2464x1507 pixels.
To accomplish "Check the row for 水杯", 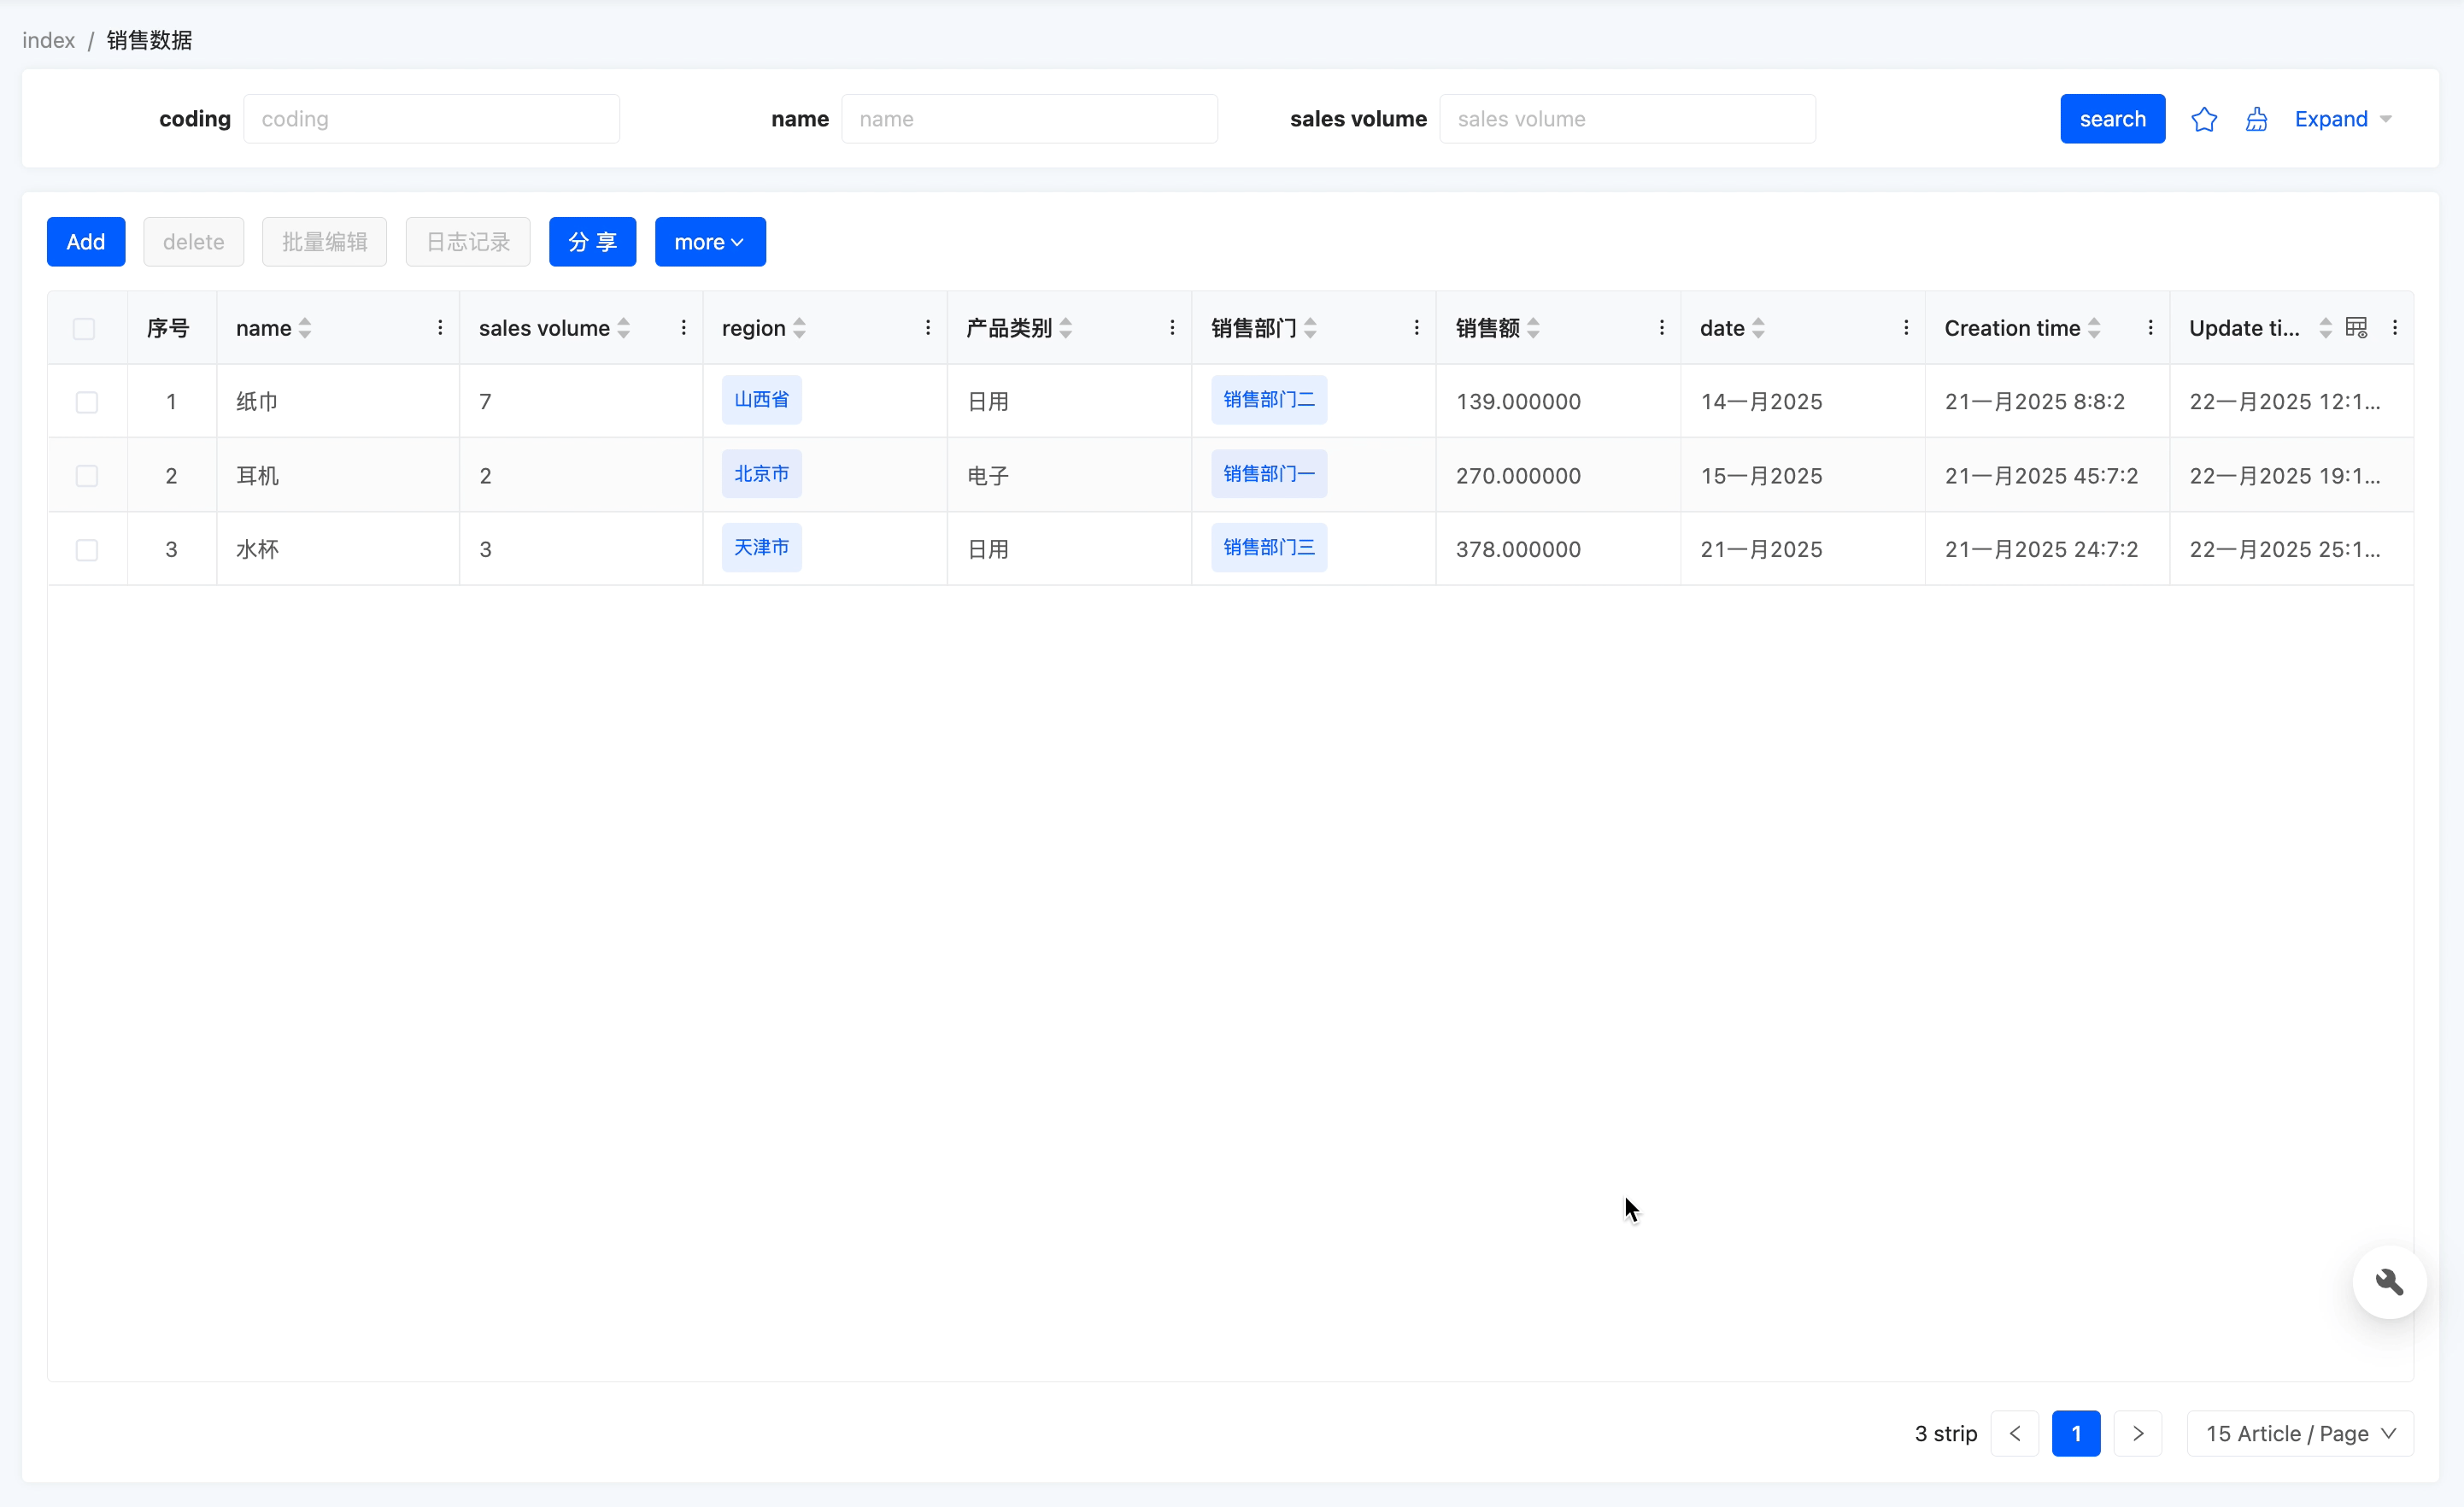I will [x=87, y=550].
